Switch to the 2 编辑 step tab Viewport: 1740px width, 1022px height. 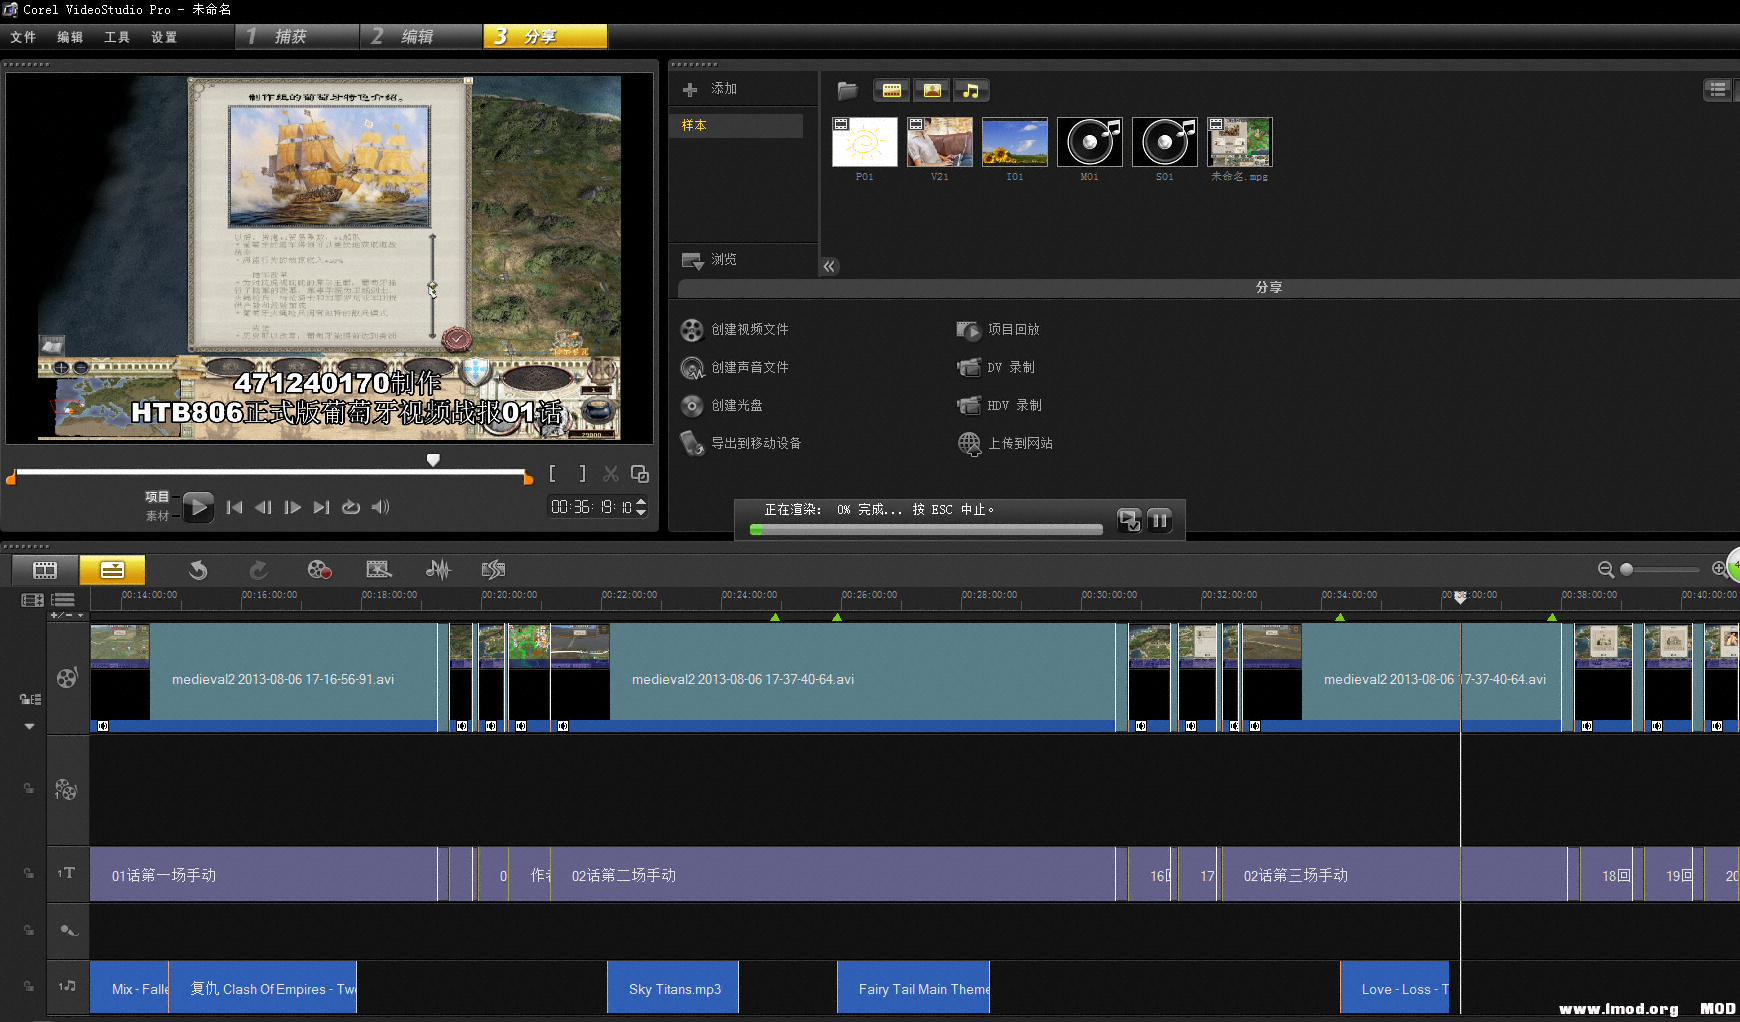(418, 37)
